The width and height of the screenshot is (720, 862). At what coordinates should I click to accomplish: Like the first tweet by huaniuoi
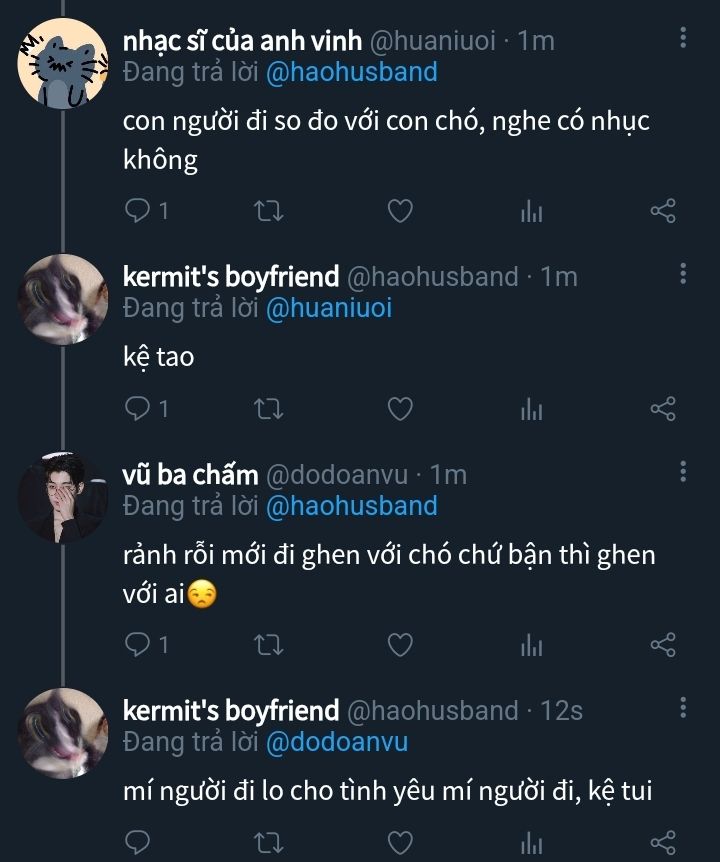(400, 211)
